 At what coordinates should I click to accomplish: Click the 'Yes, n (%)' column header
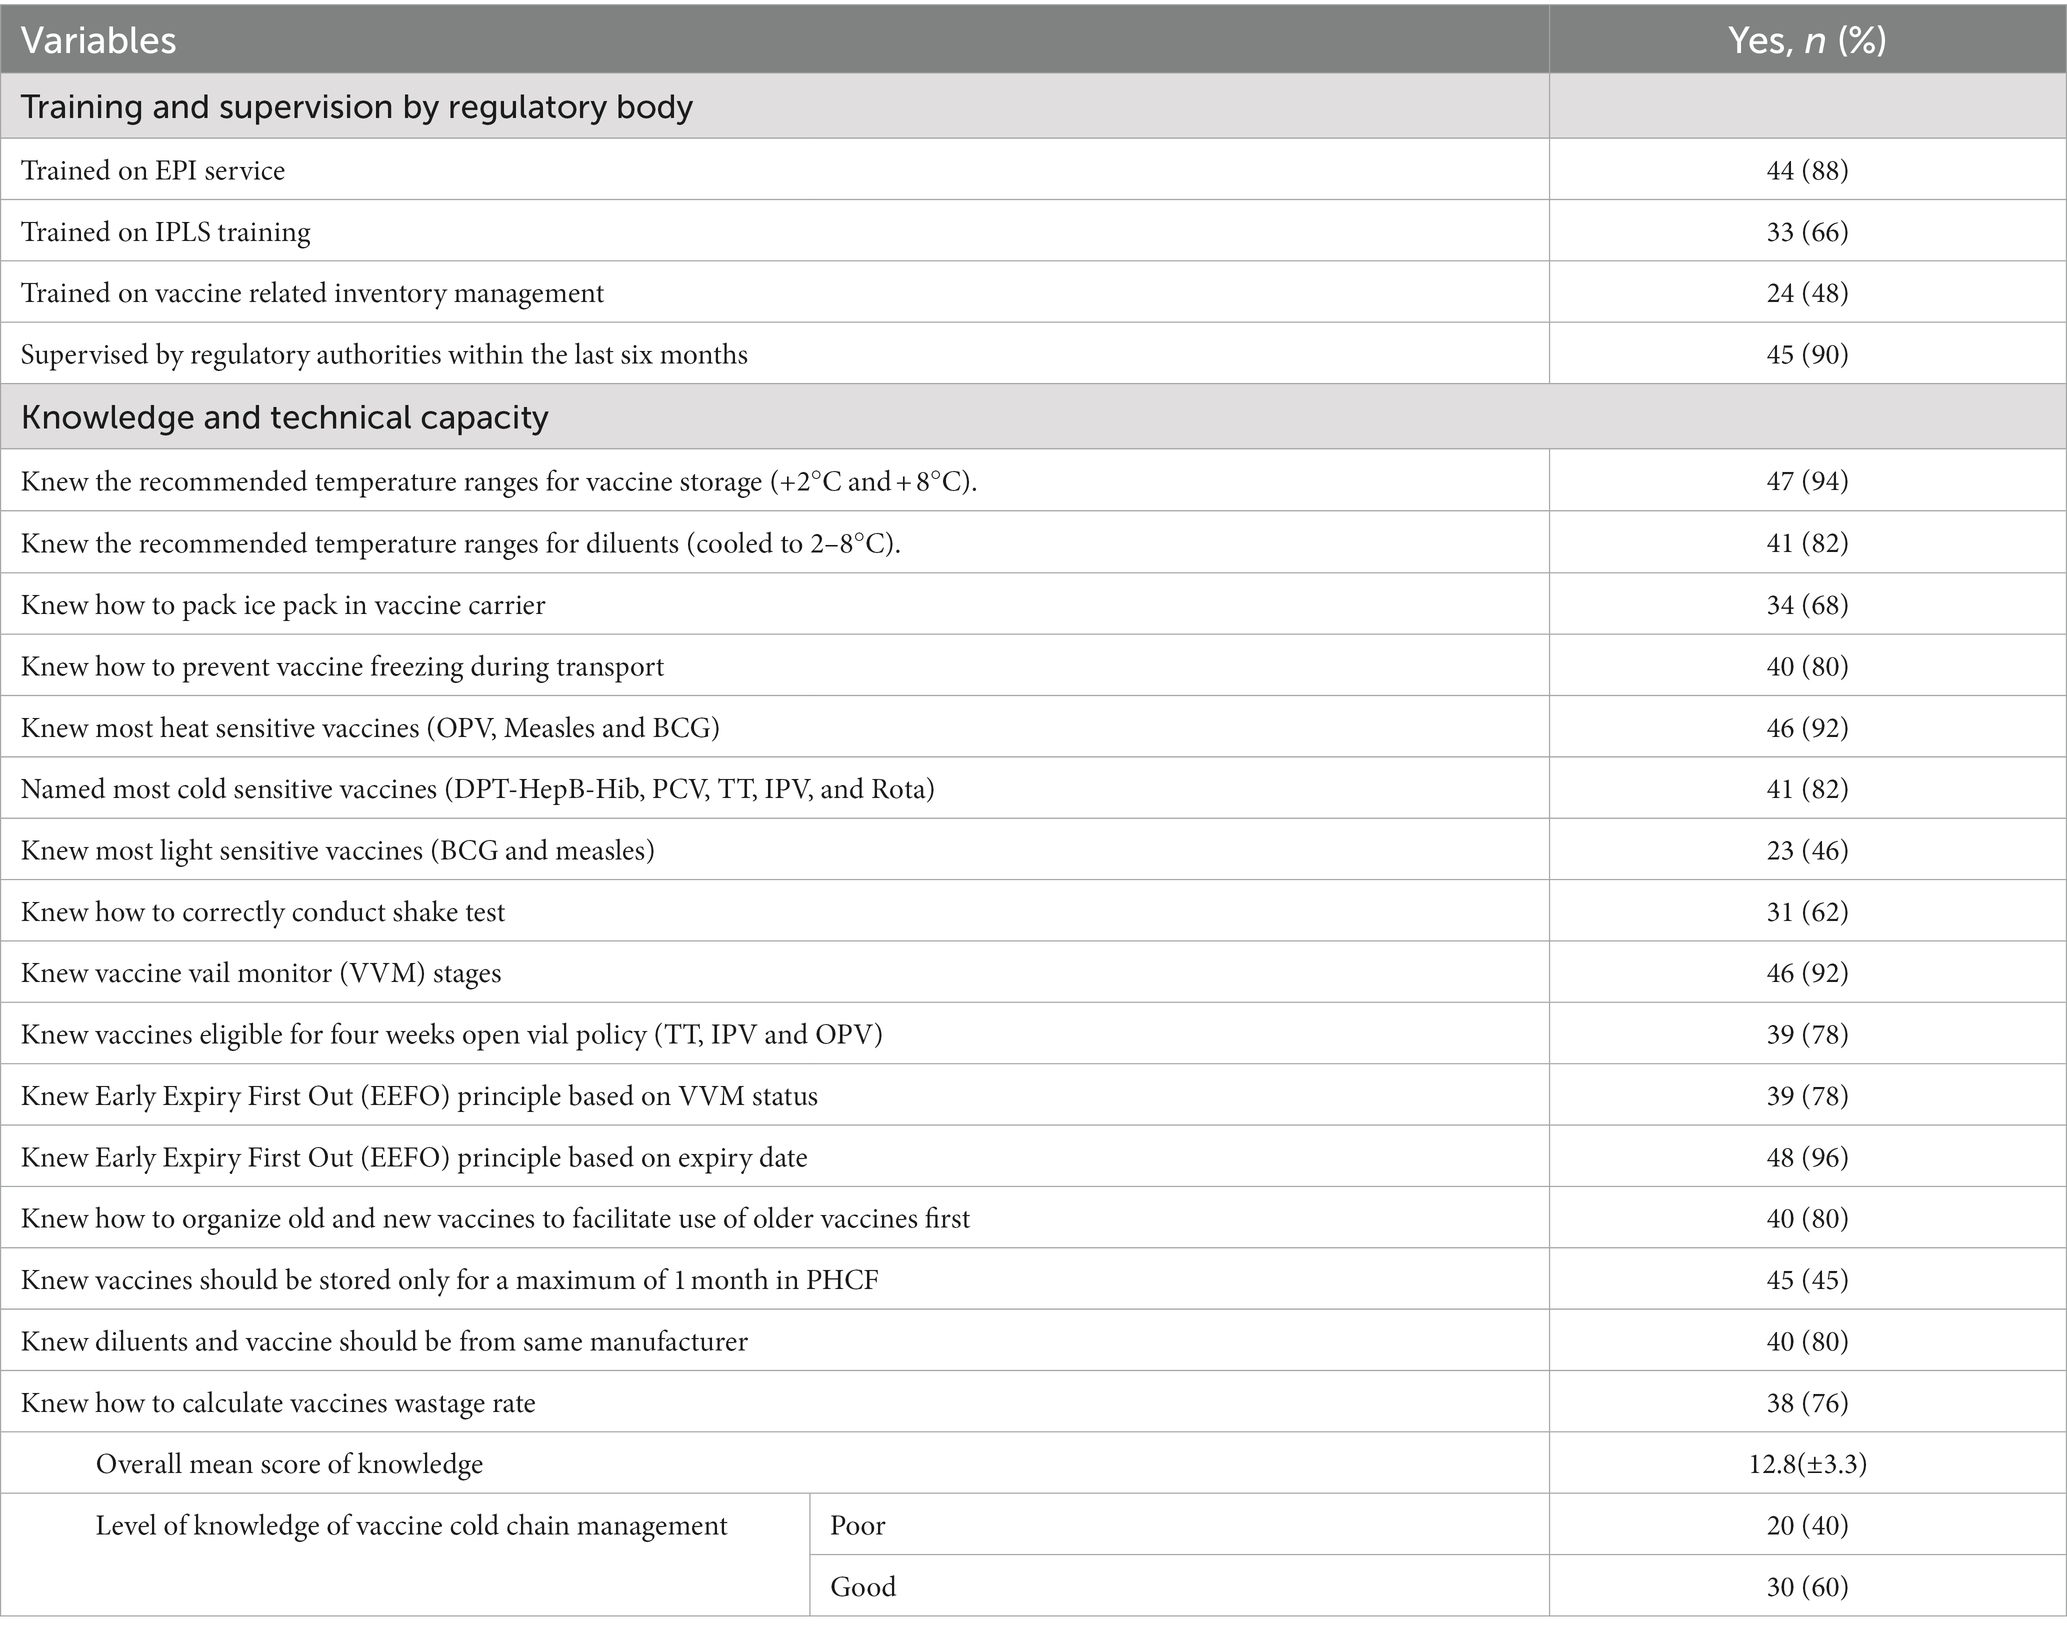tap(1807, 40)
